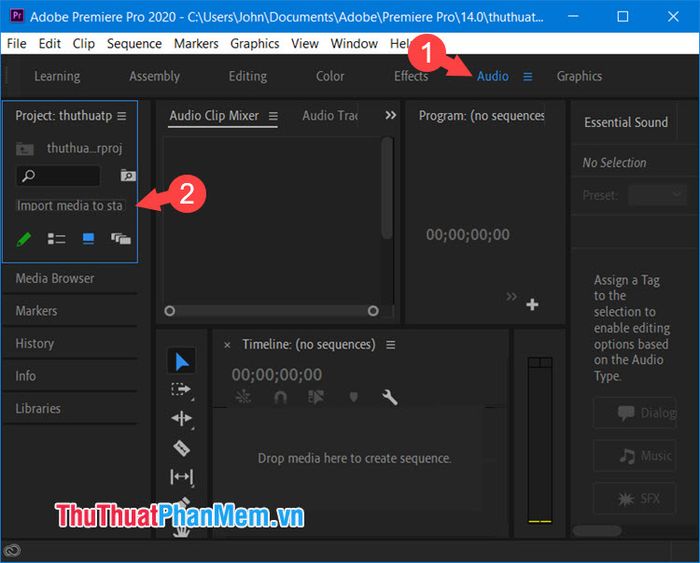Switch to Editing workspace
The height and width of the screenshot is (563, 700).
tap(248, 76)
